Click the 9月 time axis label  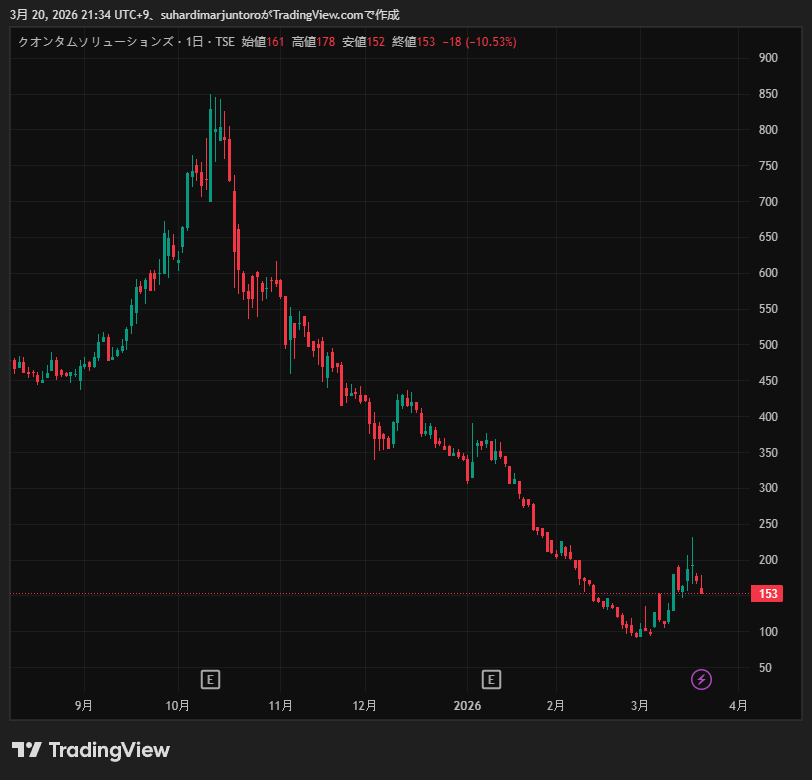[x=84, y=705]
